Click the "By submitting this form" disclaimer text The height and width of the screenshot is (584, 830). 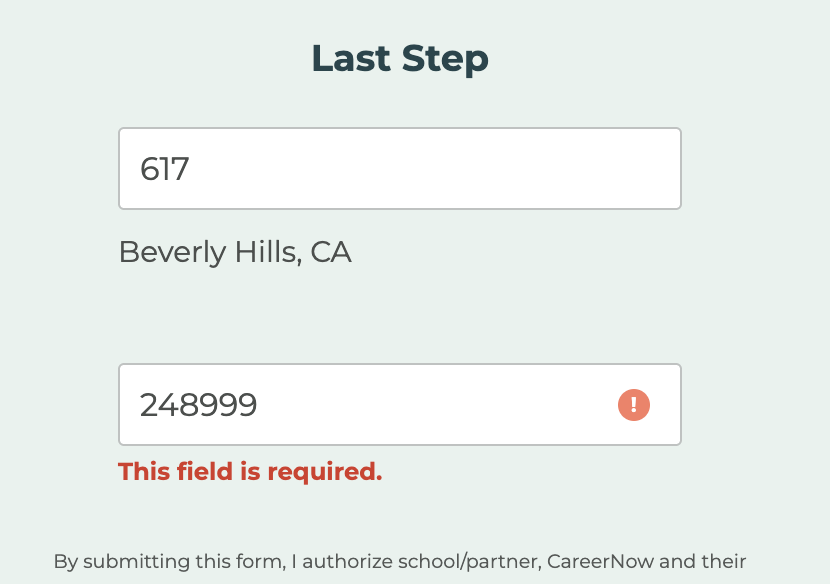pos(400,562)
